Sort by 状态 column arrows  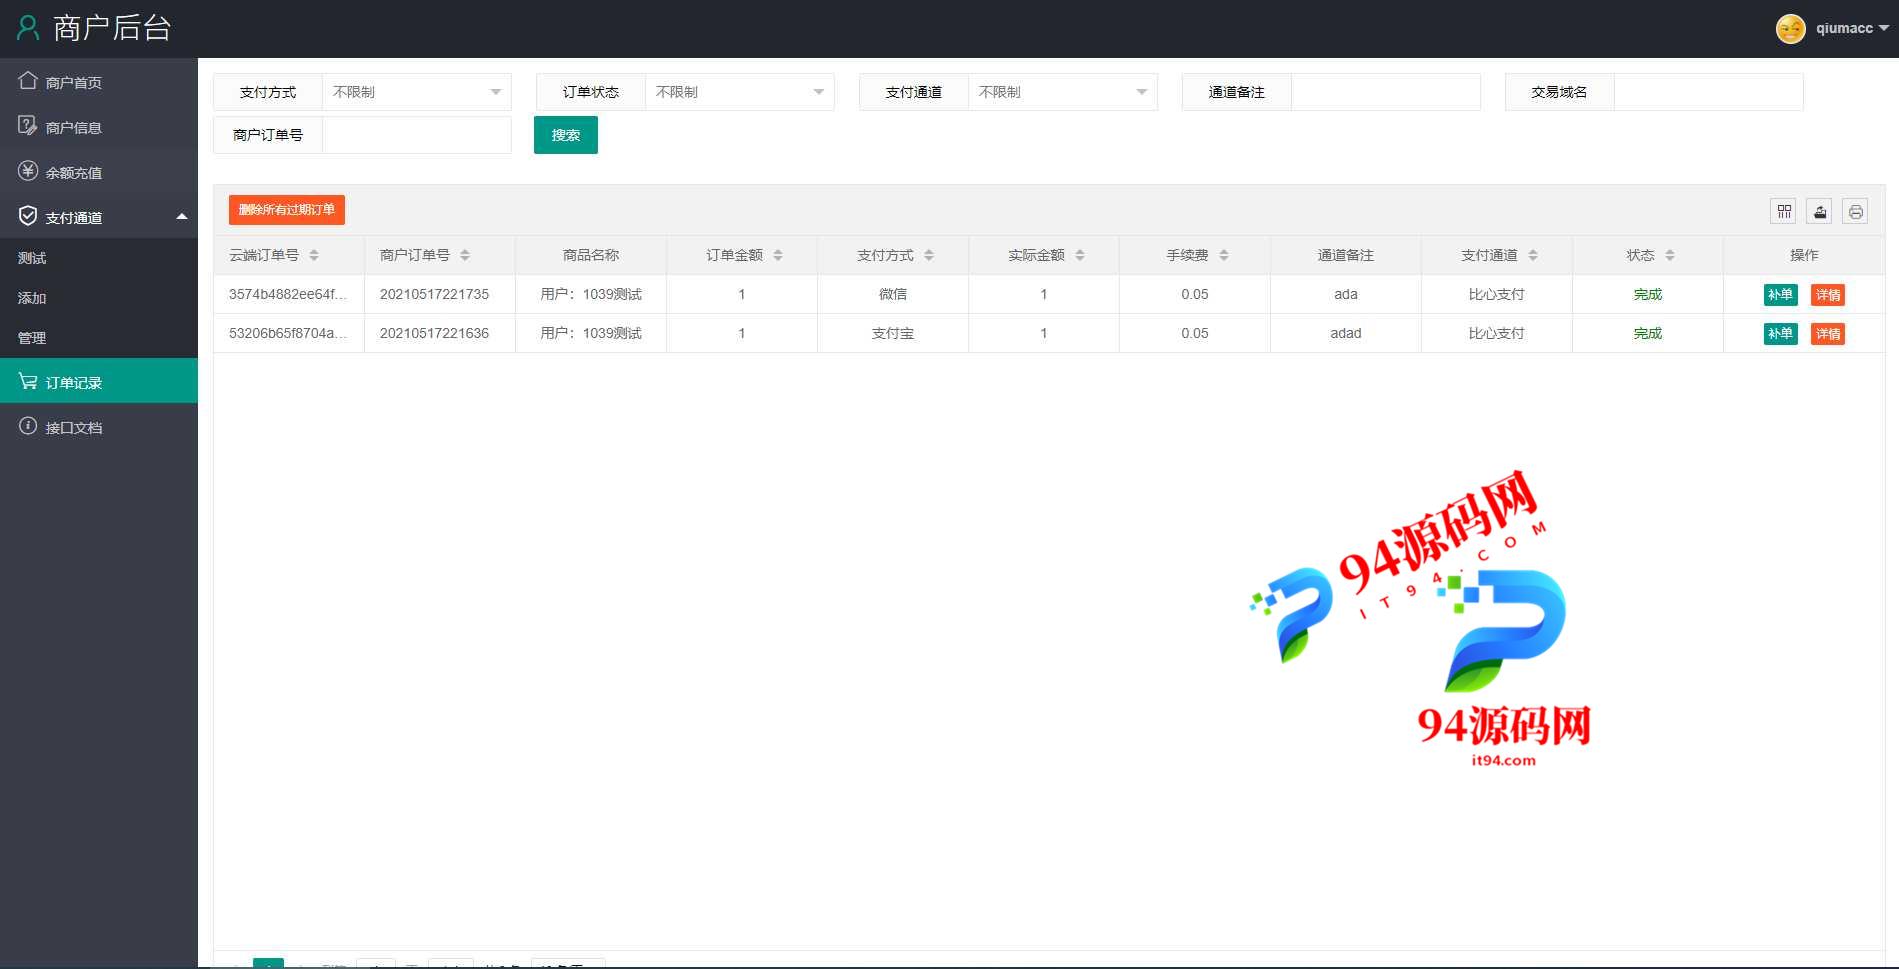pyautogui.click(x=1670, y=255)
